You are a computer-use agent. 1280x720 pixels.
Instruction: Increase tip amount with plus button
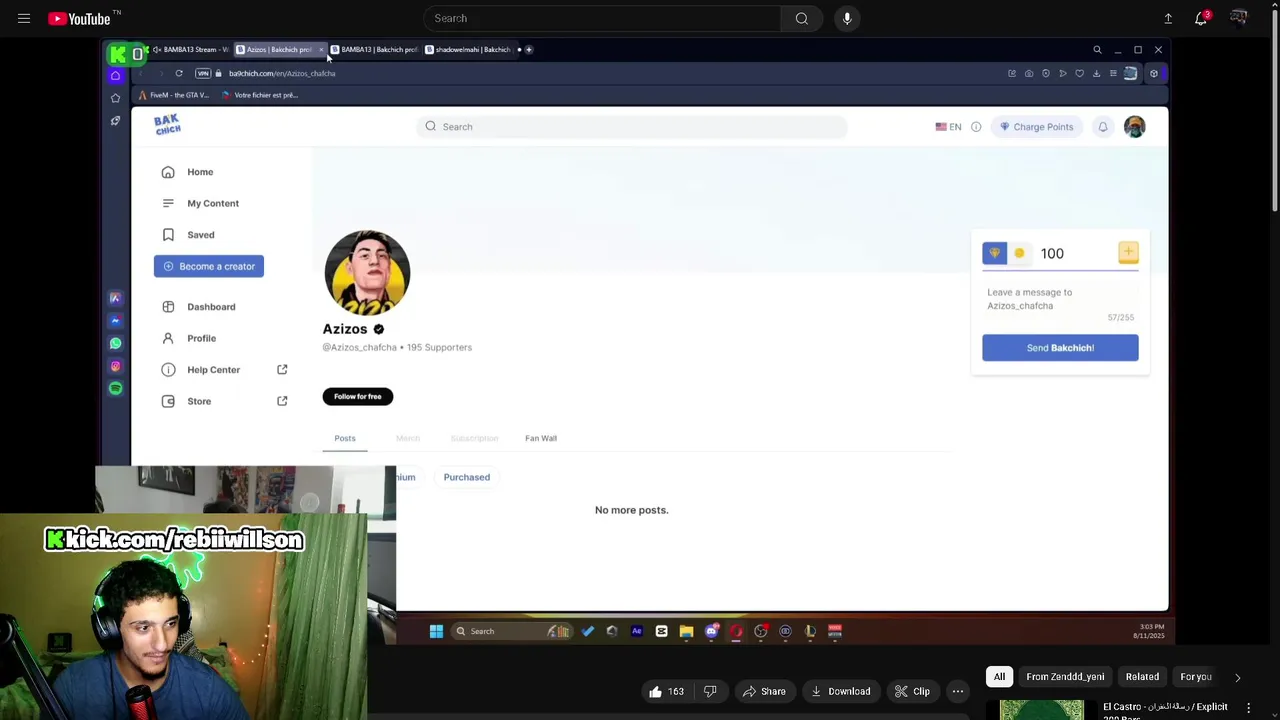(x=1128, y=252)
